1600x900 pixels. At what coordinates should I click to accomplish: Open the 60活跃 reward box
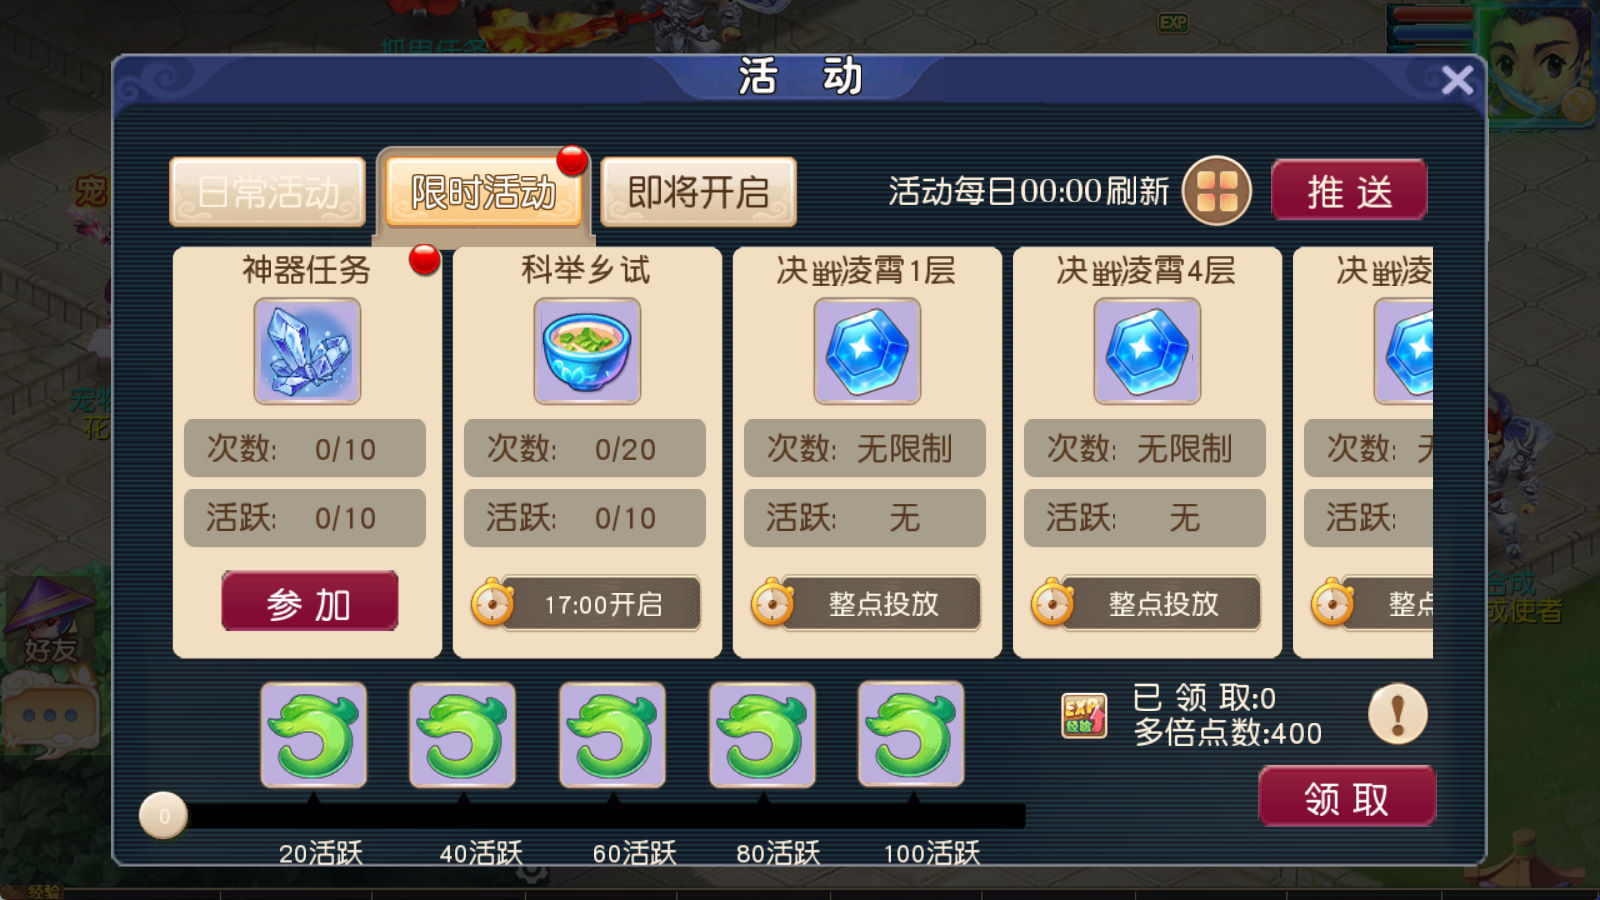(612, 735)
